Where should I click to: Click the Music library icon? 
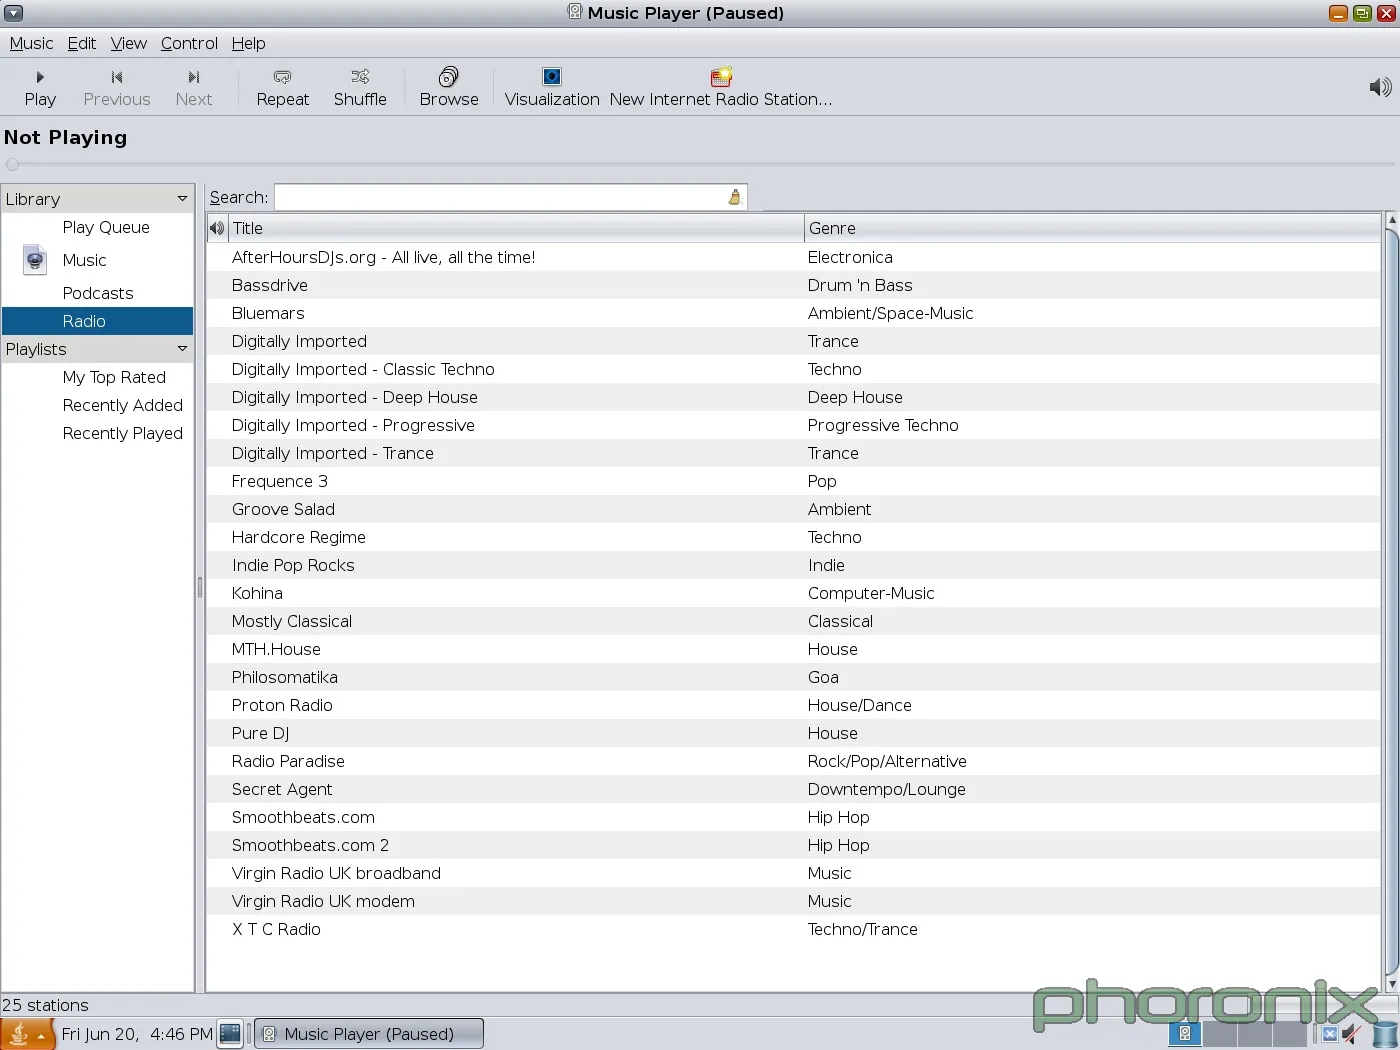(x=35, y=260)
